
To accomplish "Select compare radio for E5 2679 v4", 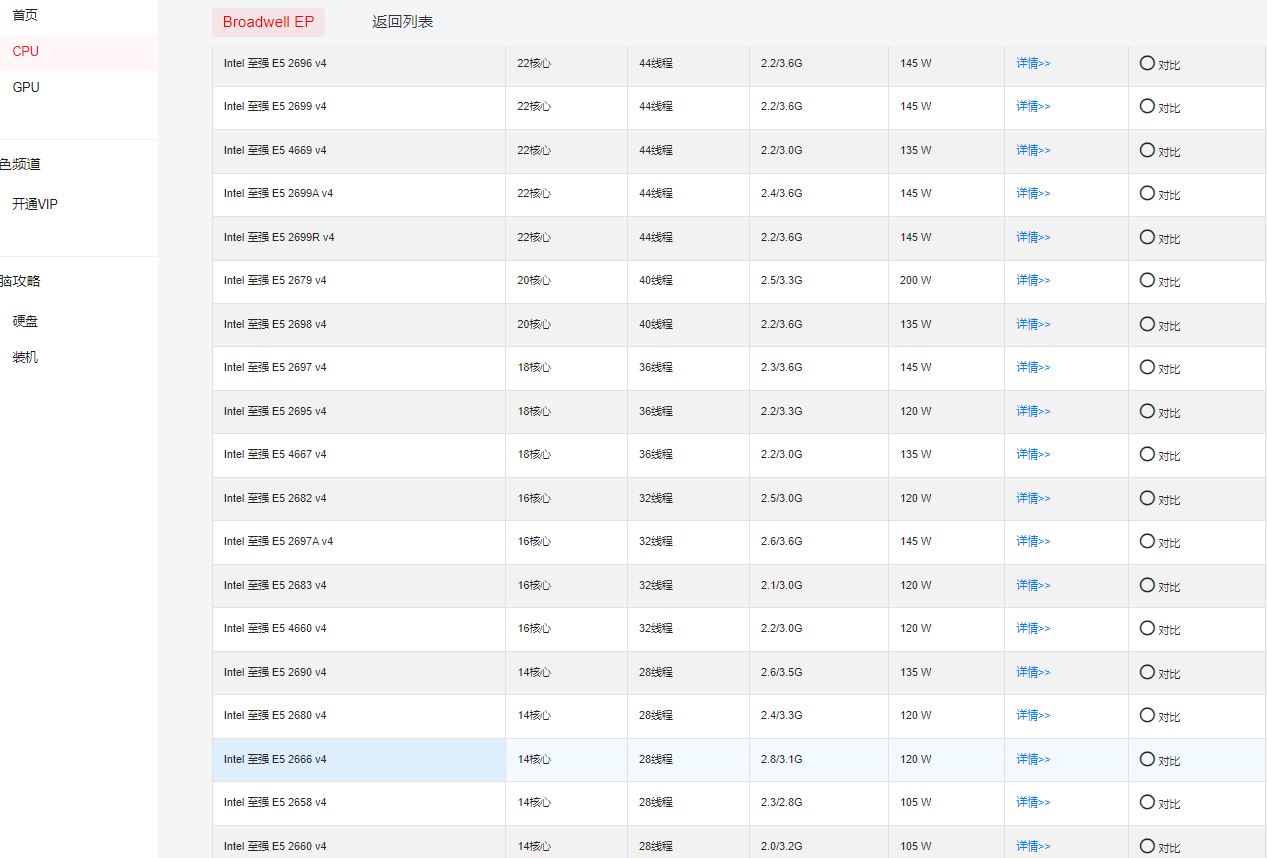I will (x=1147, y=279).
